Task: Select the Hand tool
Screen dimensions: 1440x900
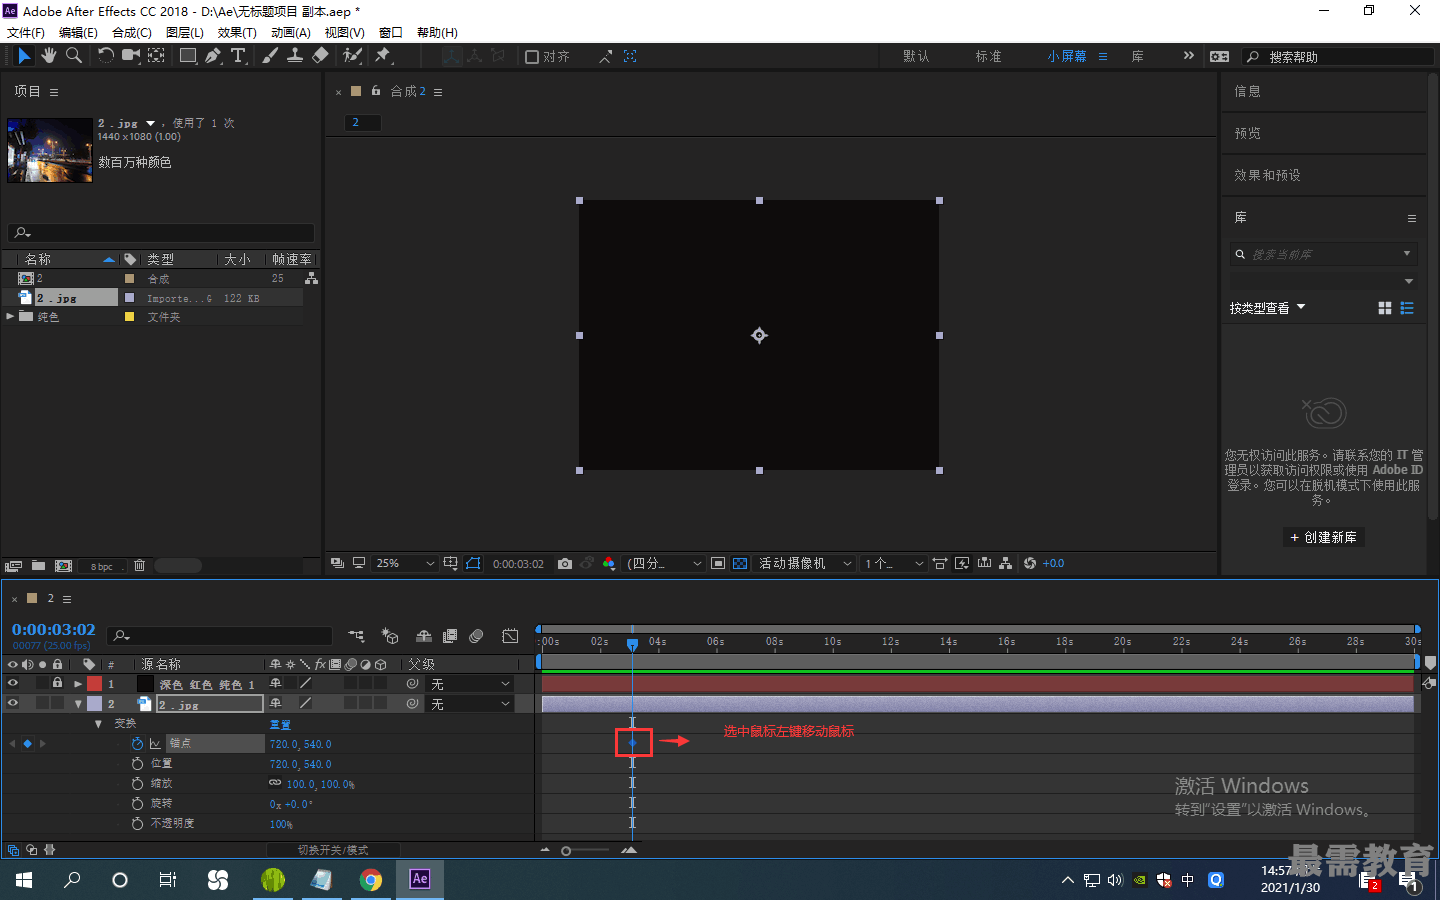Action: coord(49,56)
